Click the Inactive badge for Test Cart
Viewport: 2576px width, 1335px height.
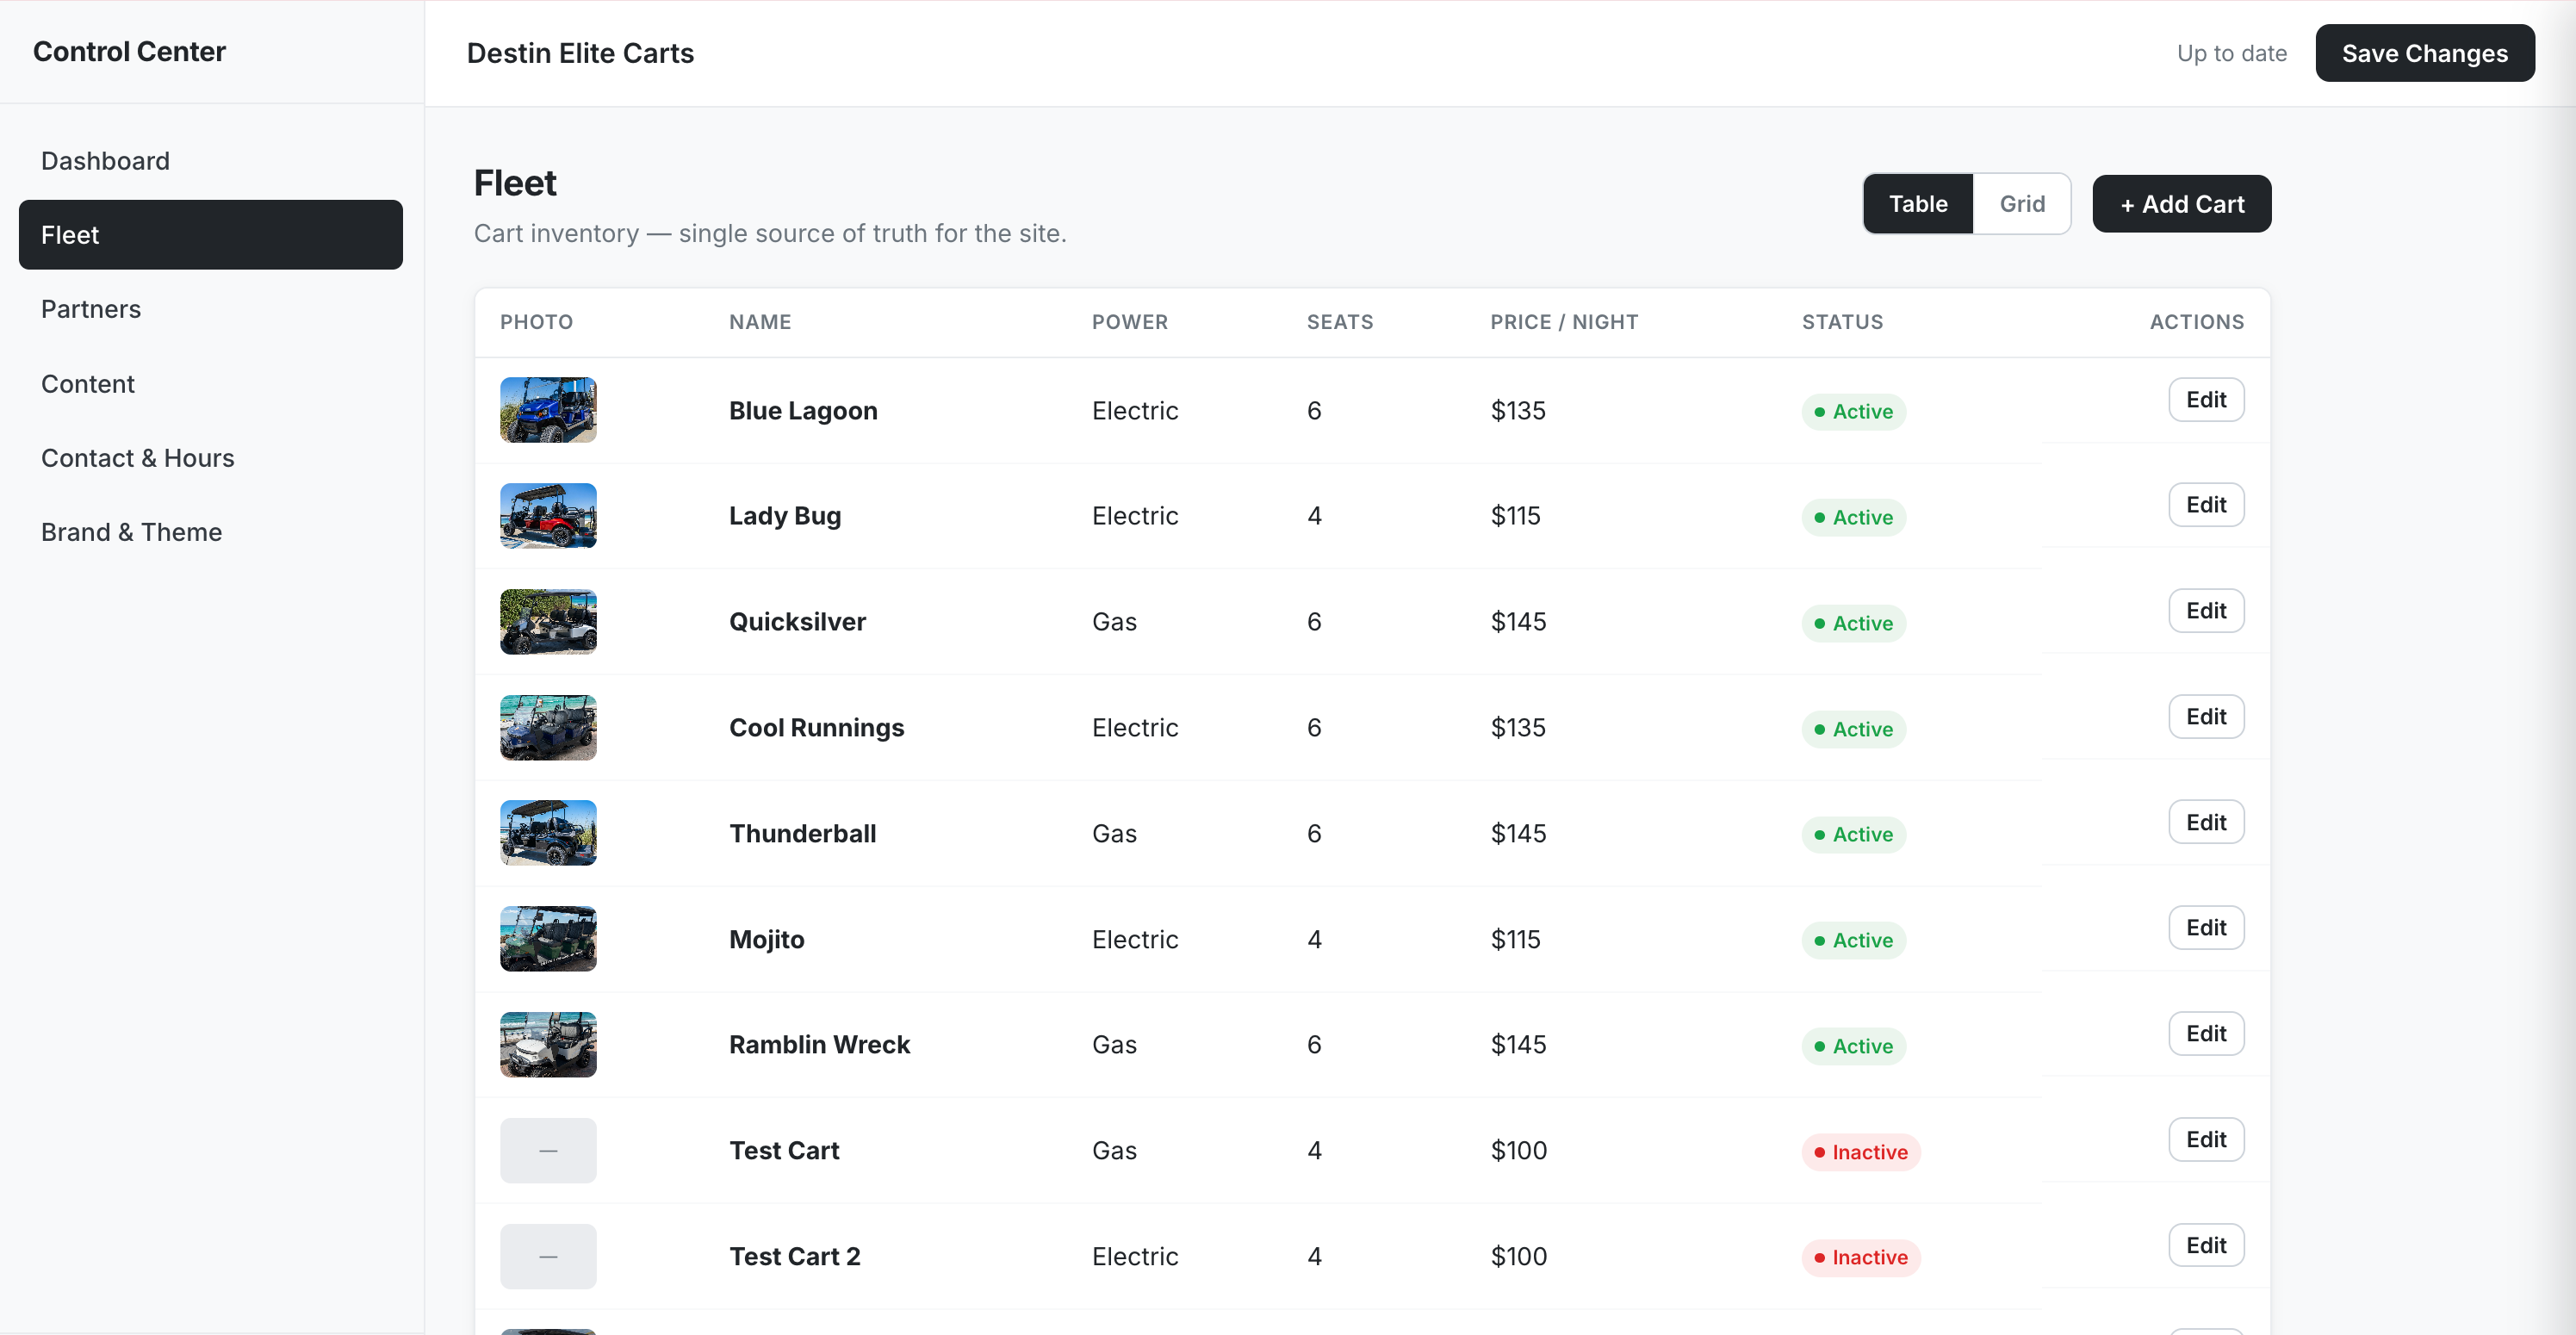(1861, 1153)
